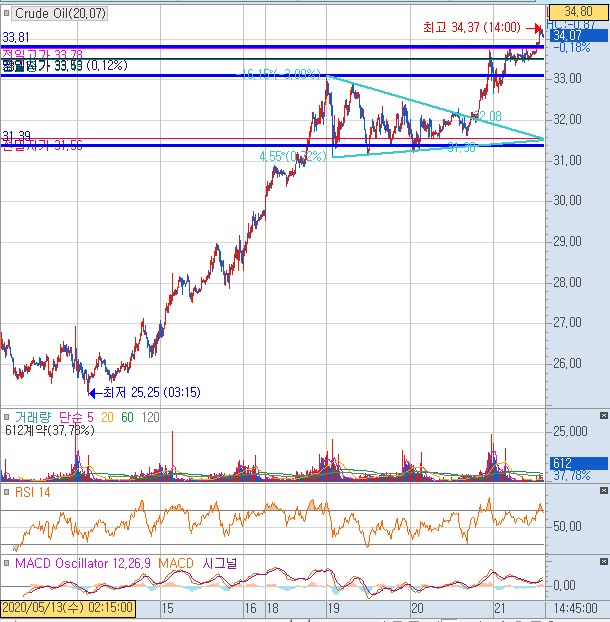Click the square icon beside MACD Oscillator
The width and height of the screenshot is (610, 622).
pos(6,563)
